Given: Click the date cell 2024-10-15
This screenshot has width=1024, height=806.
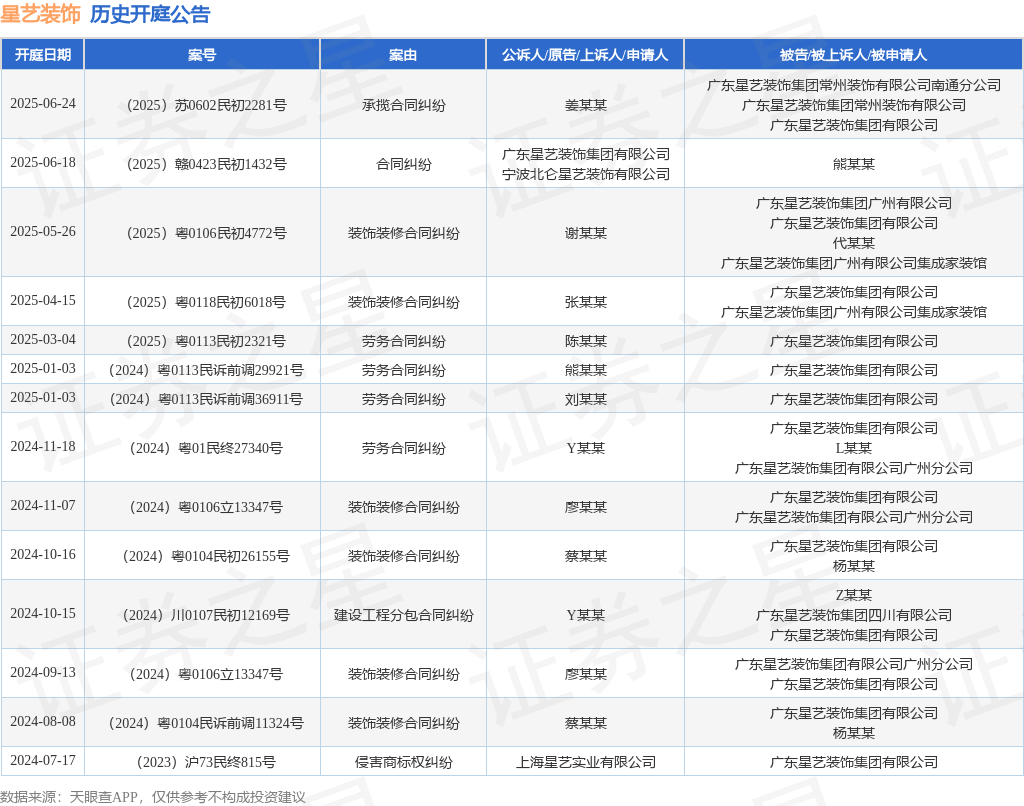Looking at the screenshot, I should (x=42, y=613).
